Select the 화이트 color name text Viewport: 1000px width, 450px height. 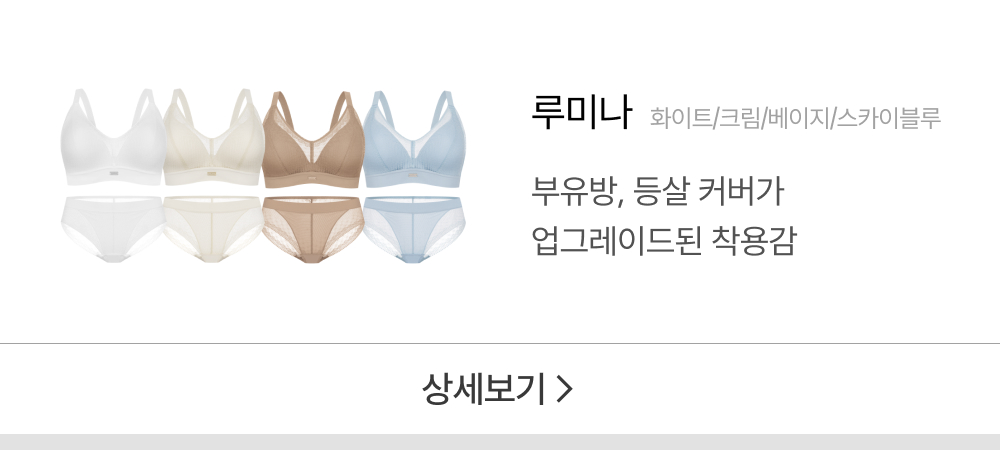click(679, 118)
